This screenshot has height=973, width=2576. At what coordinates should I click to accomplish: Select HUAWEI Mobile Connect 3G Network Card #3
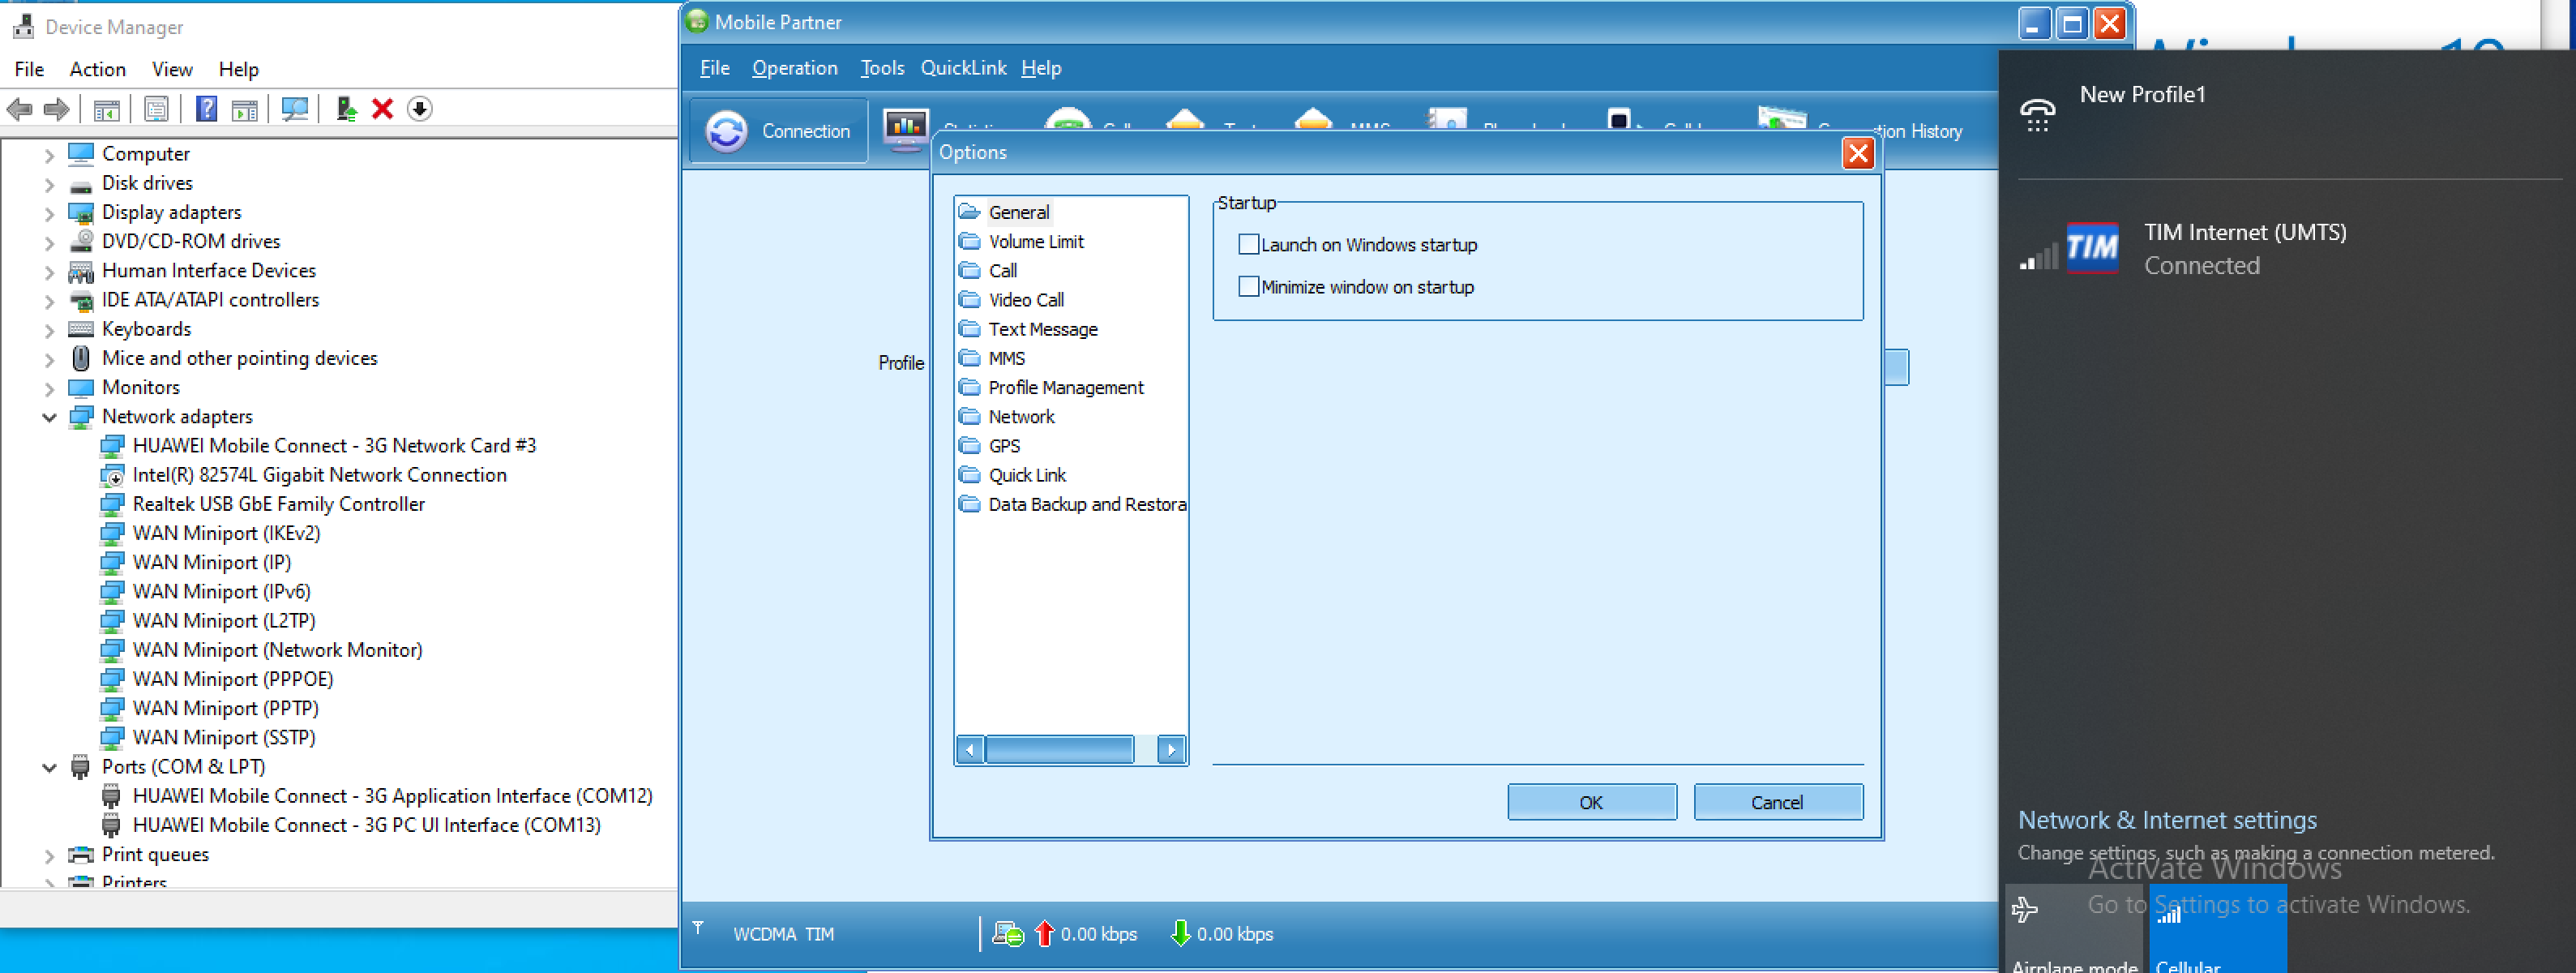tap(334, 445)
